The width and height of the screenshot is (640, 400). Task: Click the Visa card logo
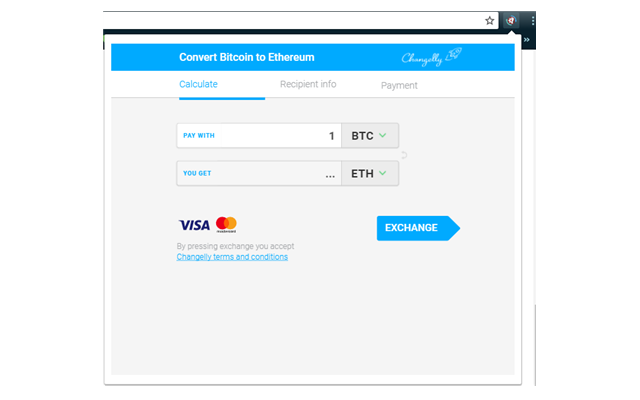click(x=194, y=225)
